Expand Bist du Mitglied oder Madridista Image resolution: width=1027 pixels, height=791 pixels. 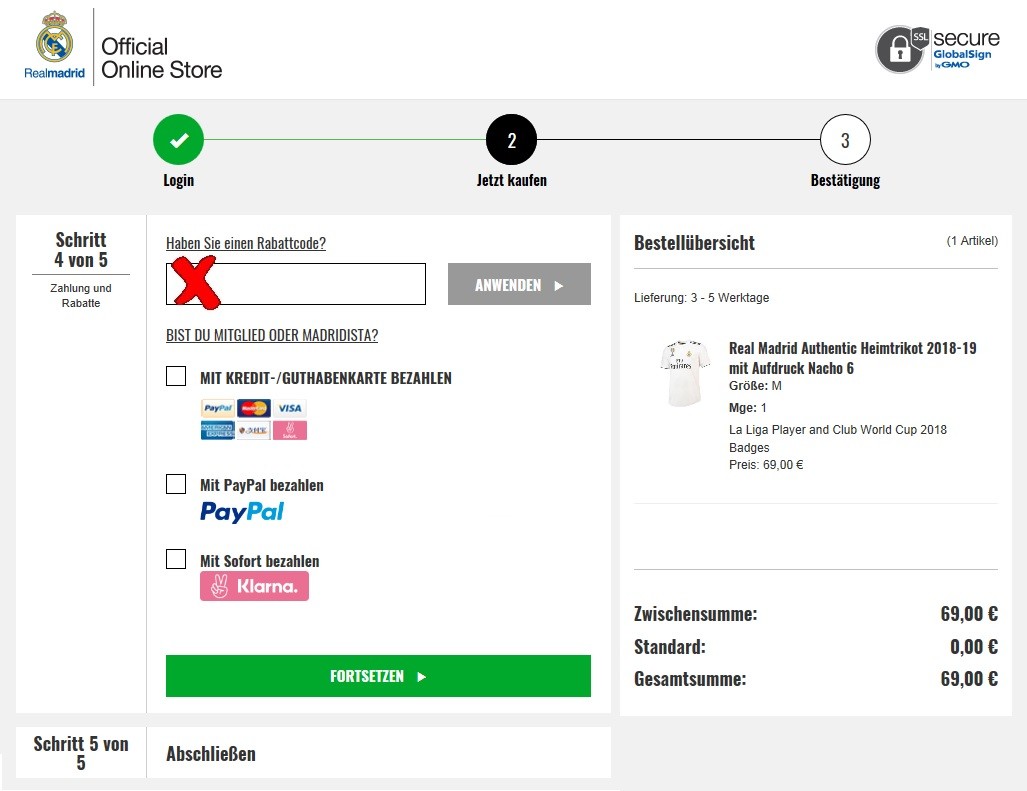coord(272,335)
